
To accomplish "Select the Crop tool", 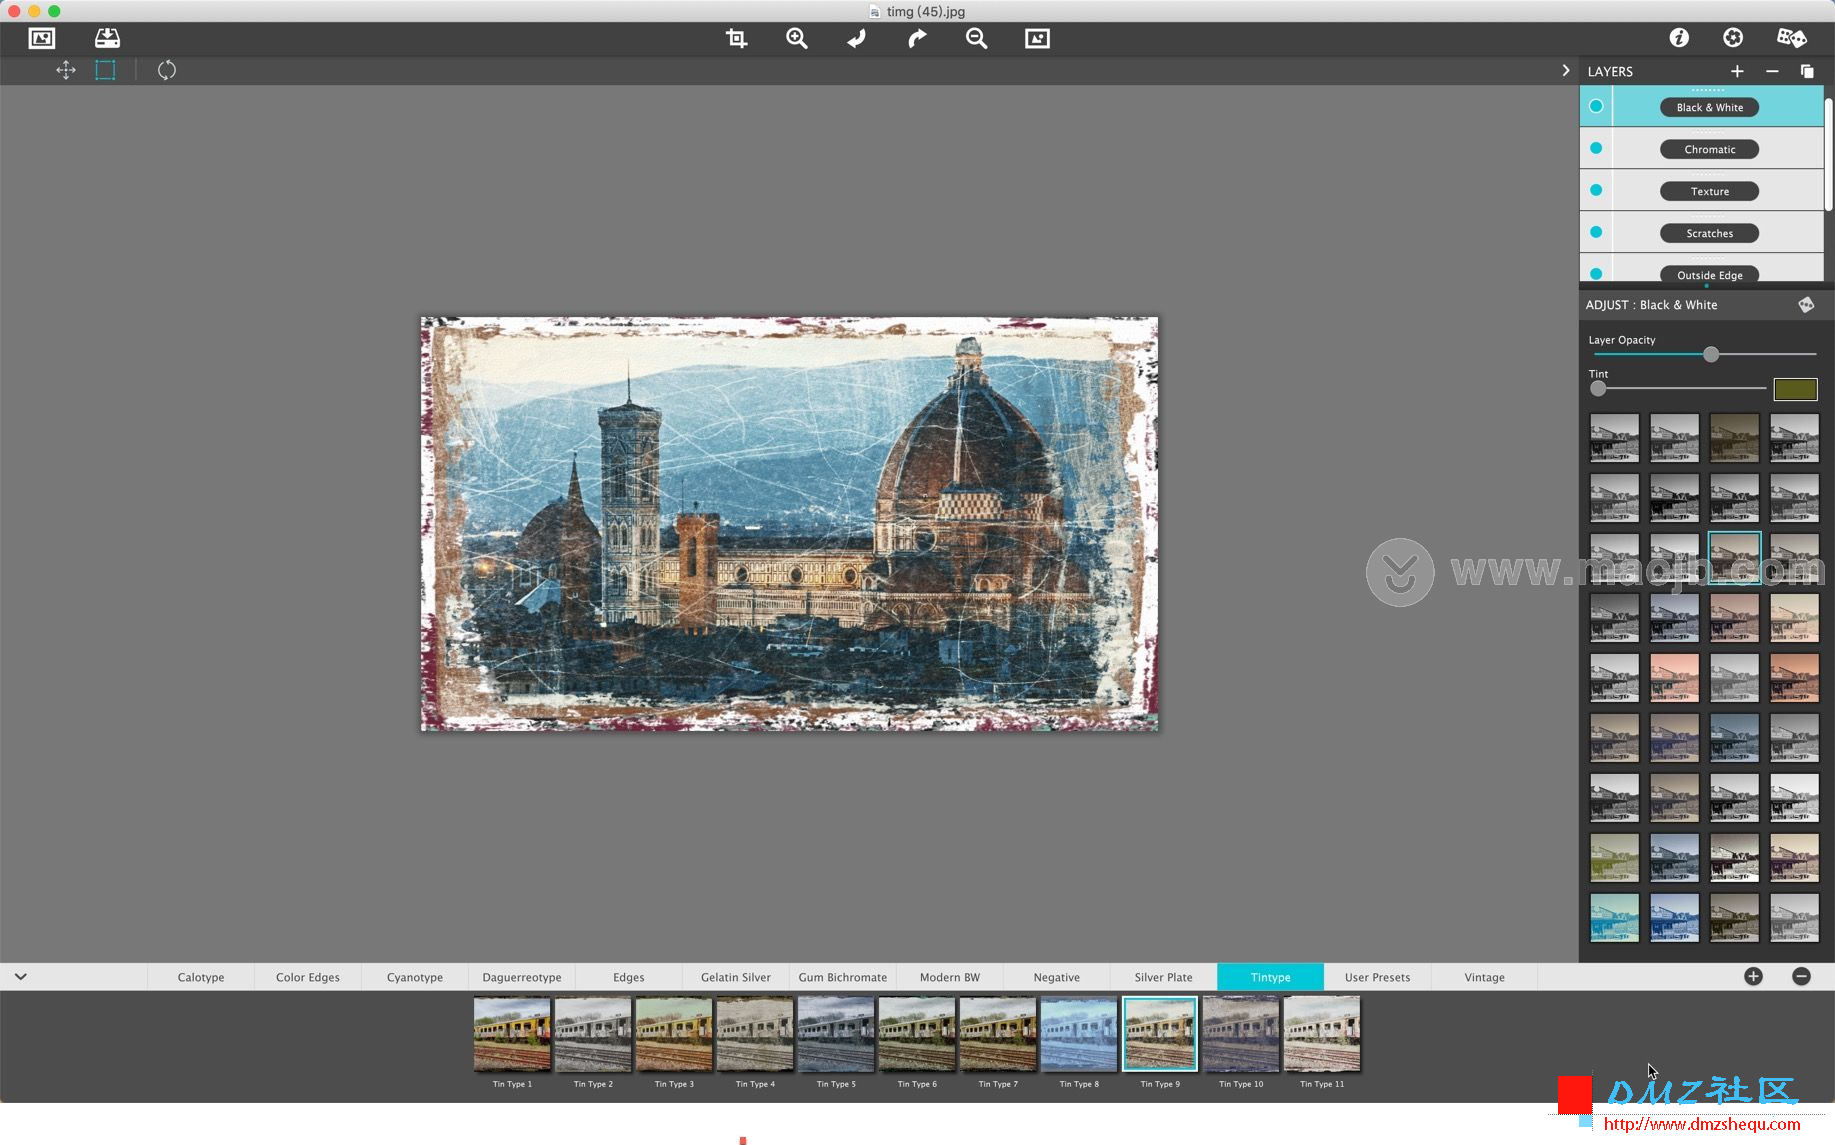I will click(x=737, y=38).
